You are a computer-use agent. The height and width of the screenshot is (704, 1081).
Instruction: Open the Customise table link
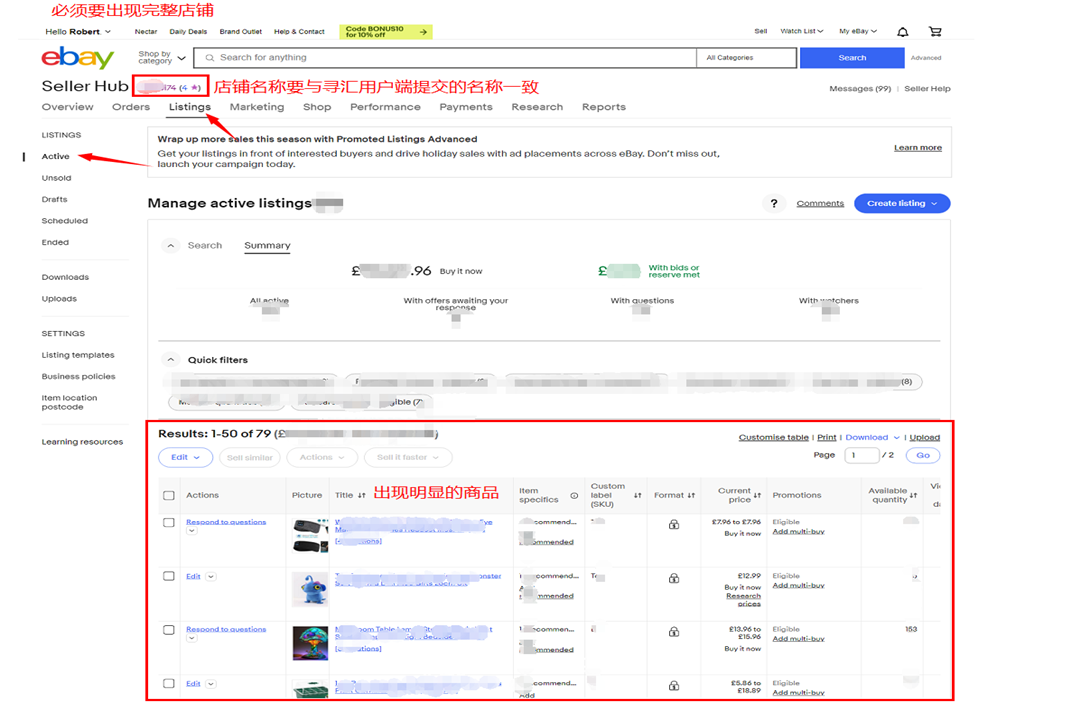pos(774,438)
